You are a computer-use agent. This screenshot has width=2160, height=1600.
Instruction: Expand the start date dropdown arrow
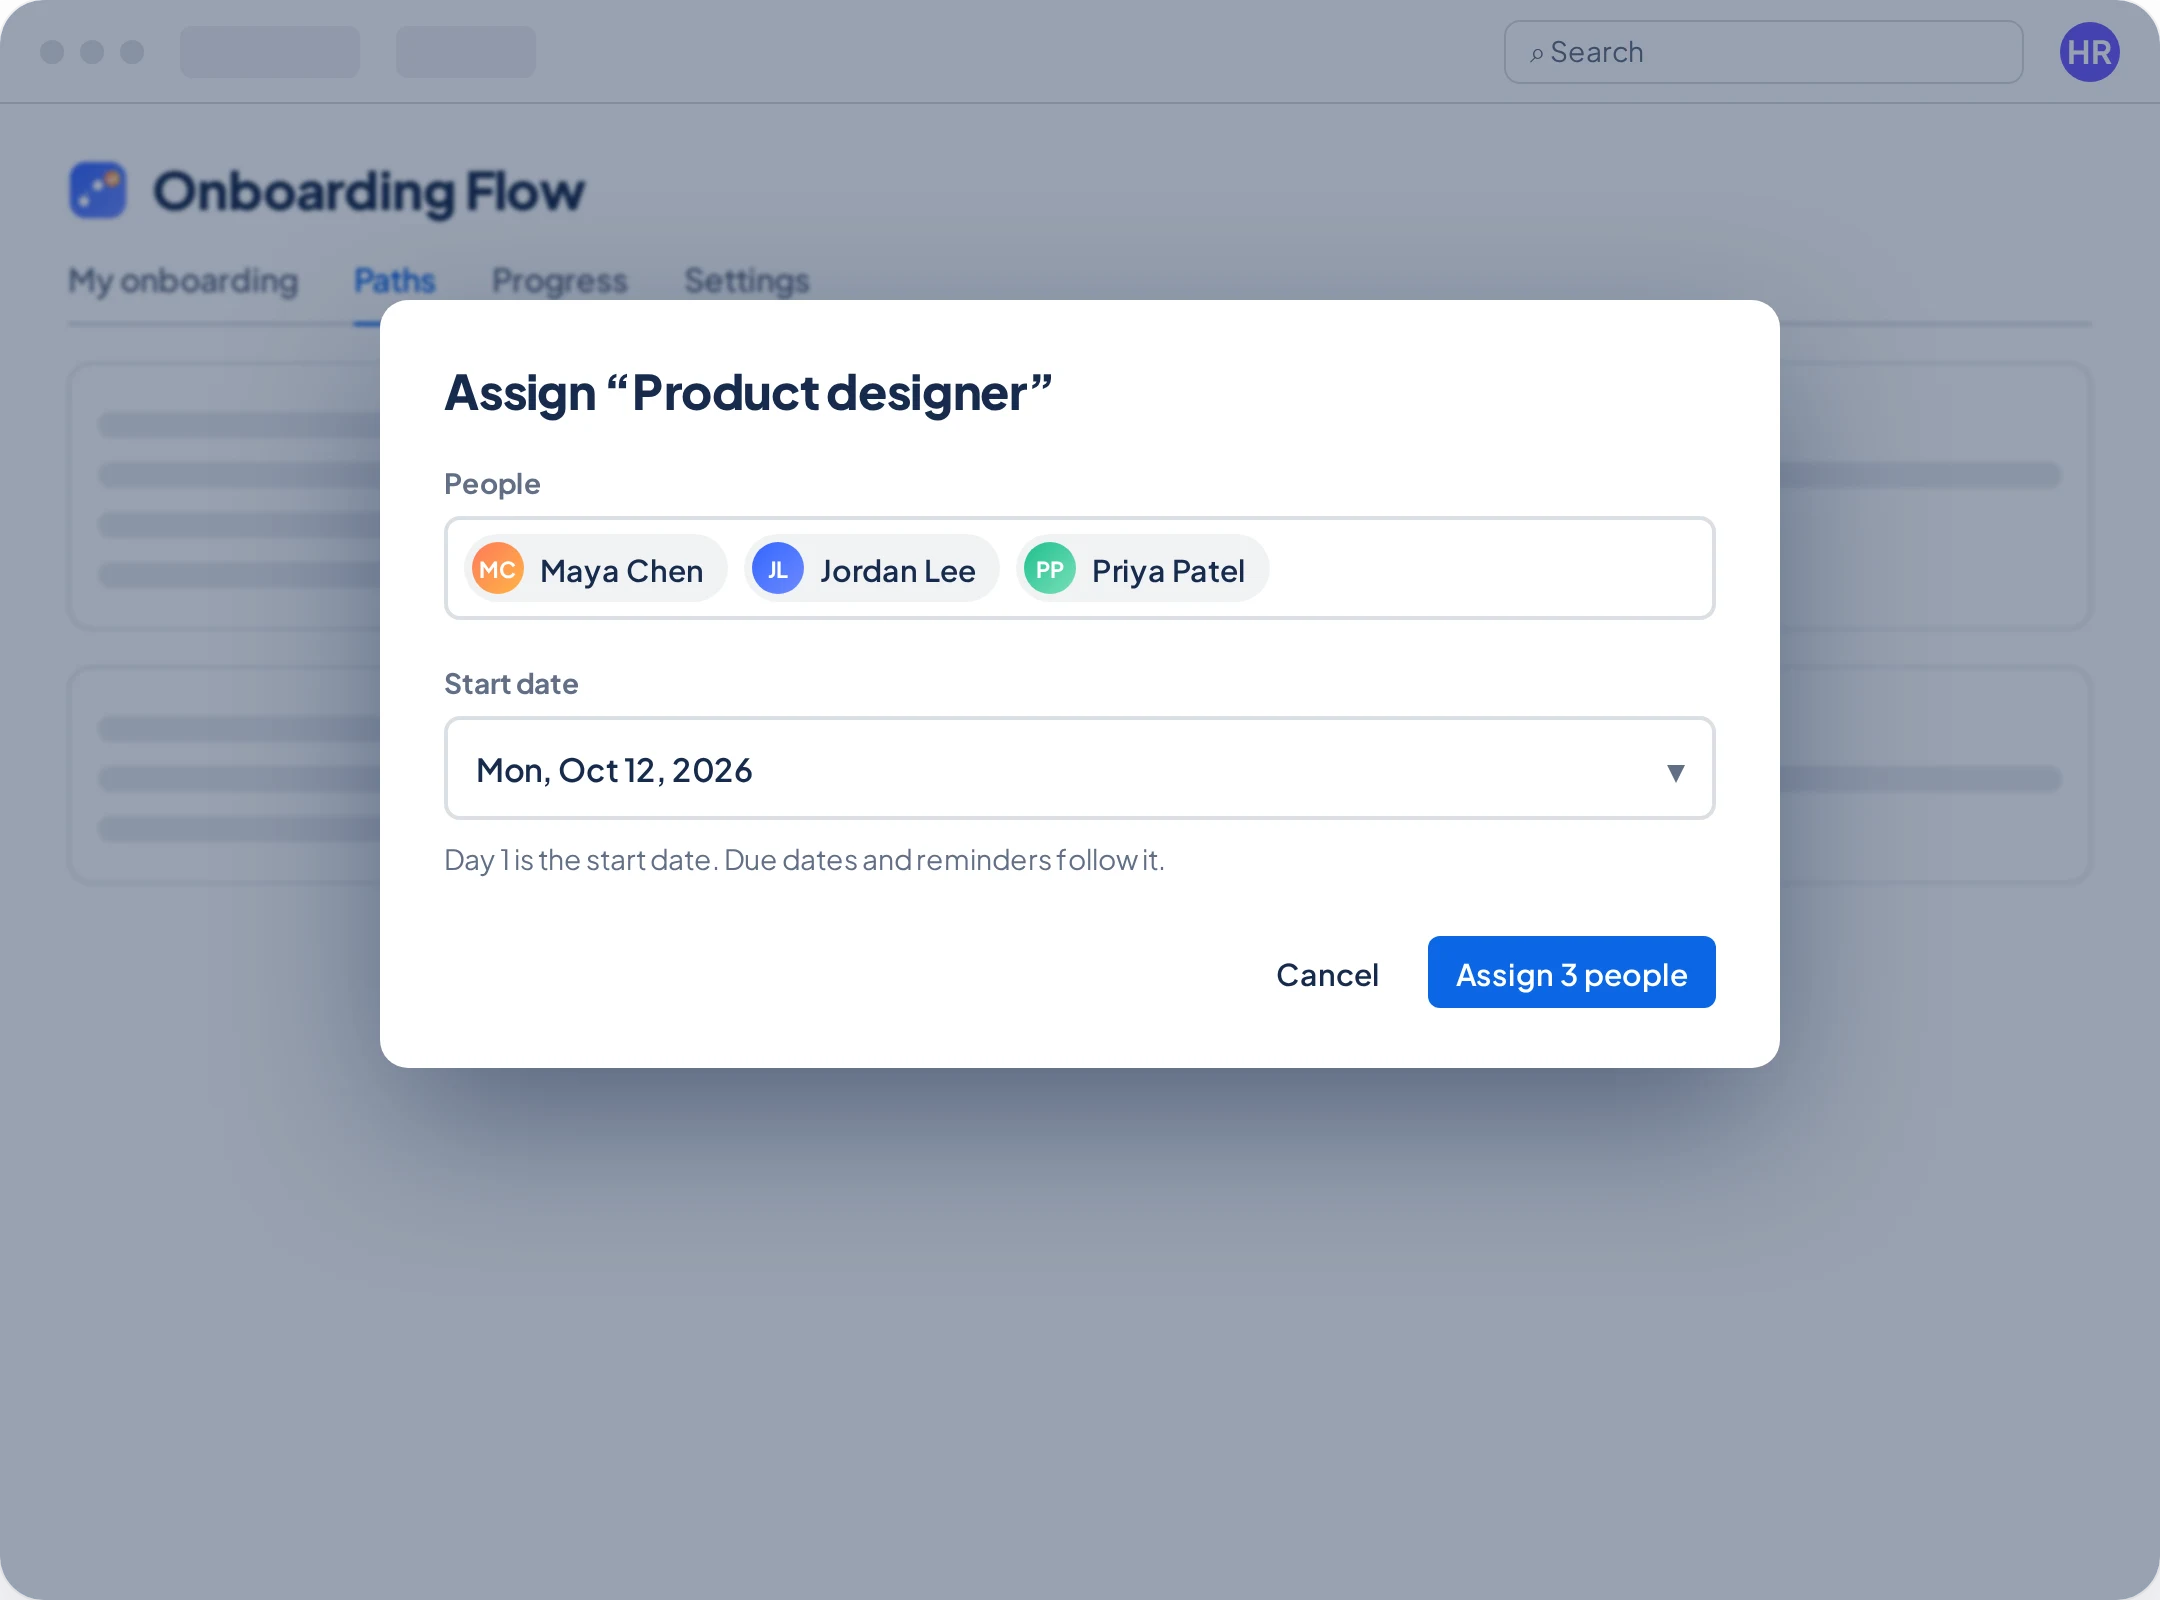(x=1675, y=772)
